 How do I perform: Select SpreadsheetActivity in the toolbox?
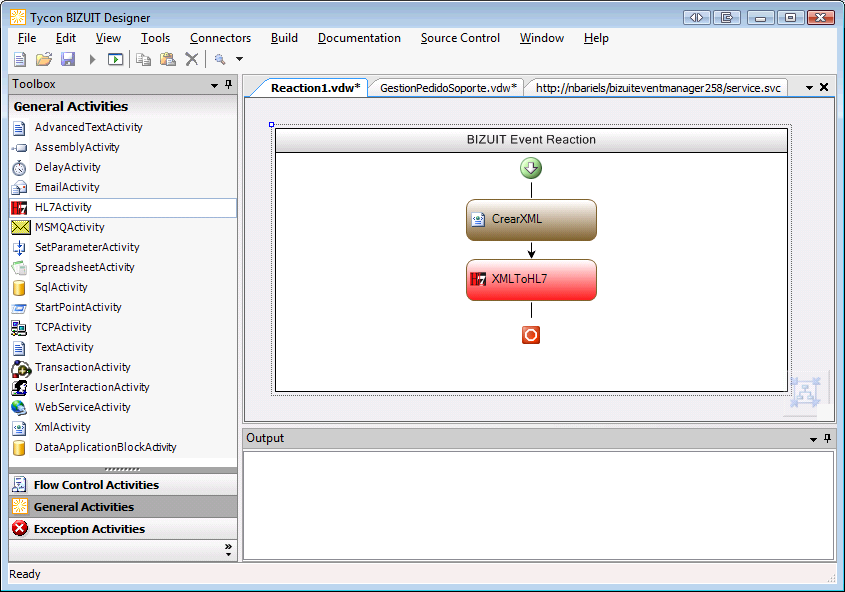point(123,267)
